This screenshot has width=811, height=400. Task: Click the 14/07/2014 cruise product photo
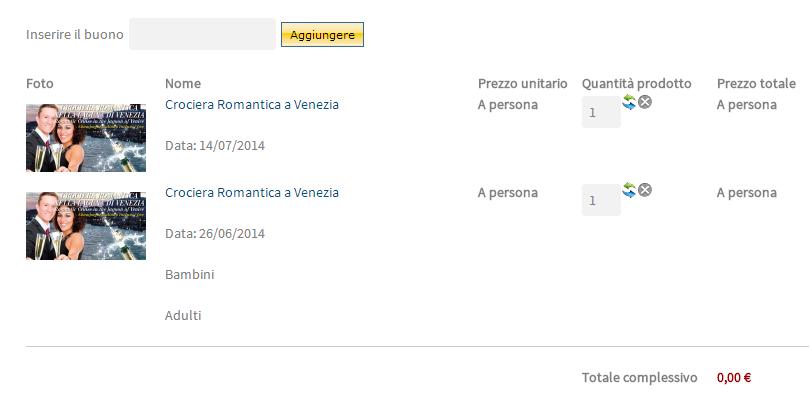click(86, 136)
